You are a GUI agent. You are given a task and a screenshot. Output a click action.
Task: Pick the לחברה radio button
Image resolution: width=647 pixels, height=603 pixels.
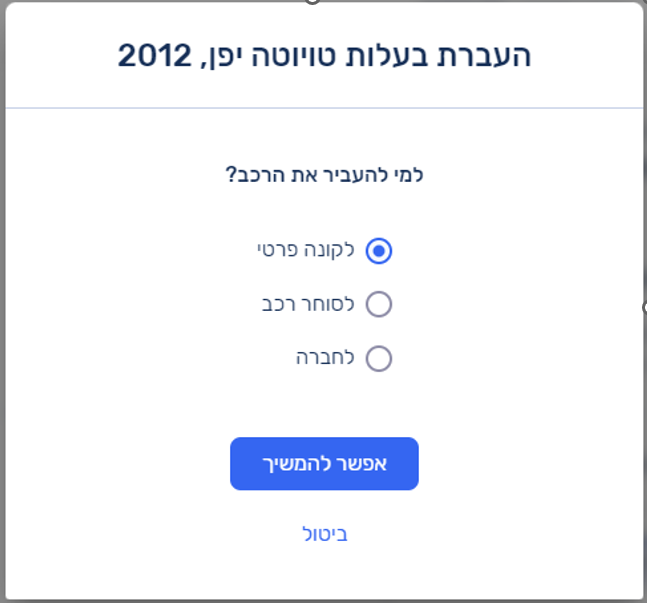pyautogui.click(x=379, y=358)
